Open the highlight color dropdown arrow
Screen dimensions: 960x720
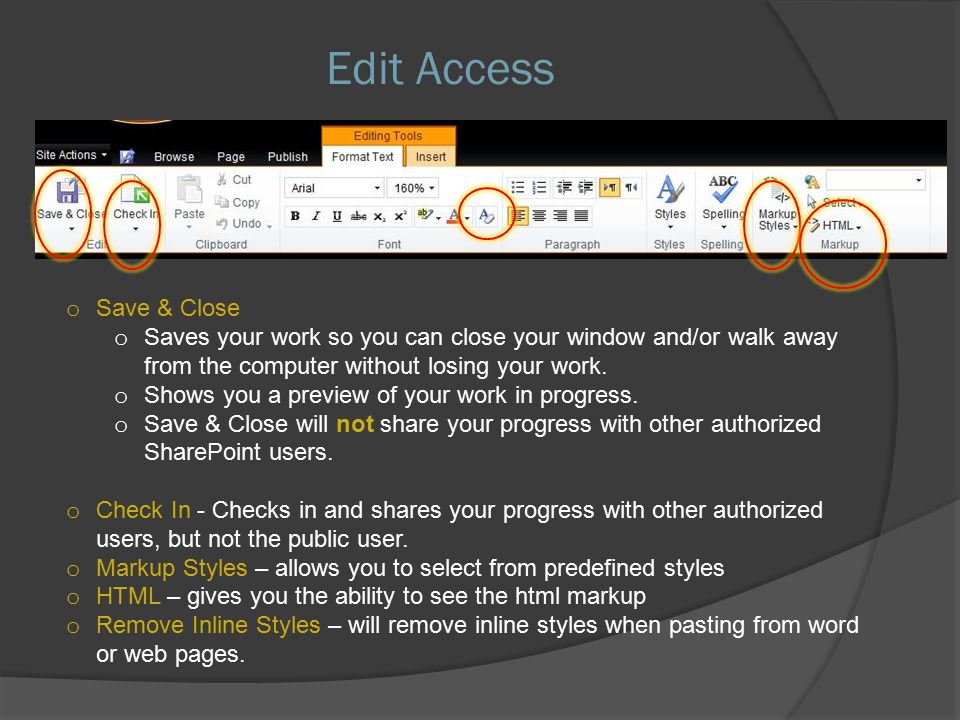(x=438, y=217)
